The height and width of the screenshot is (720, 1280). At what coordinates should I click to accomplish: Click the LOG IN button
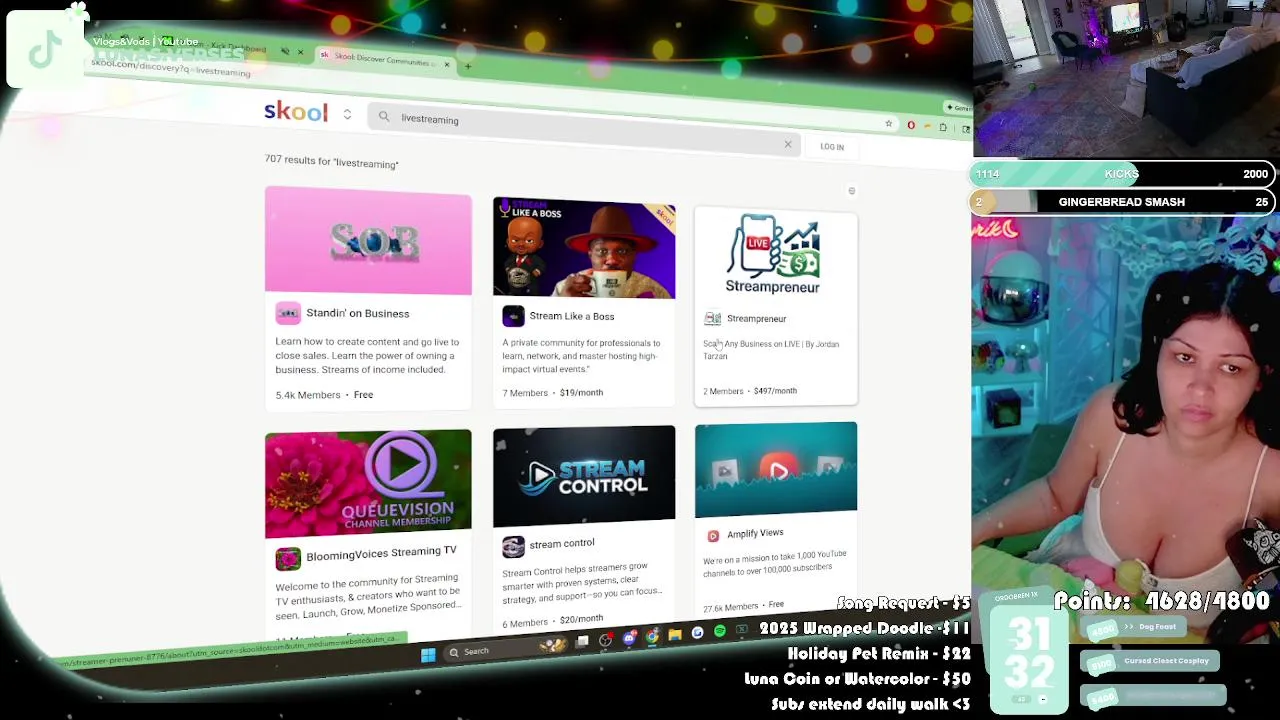(x=832, y=147)
